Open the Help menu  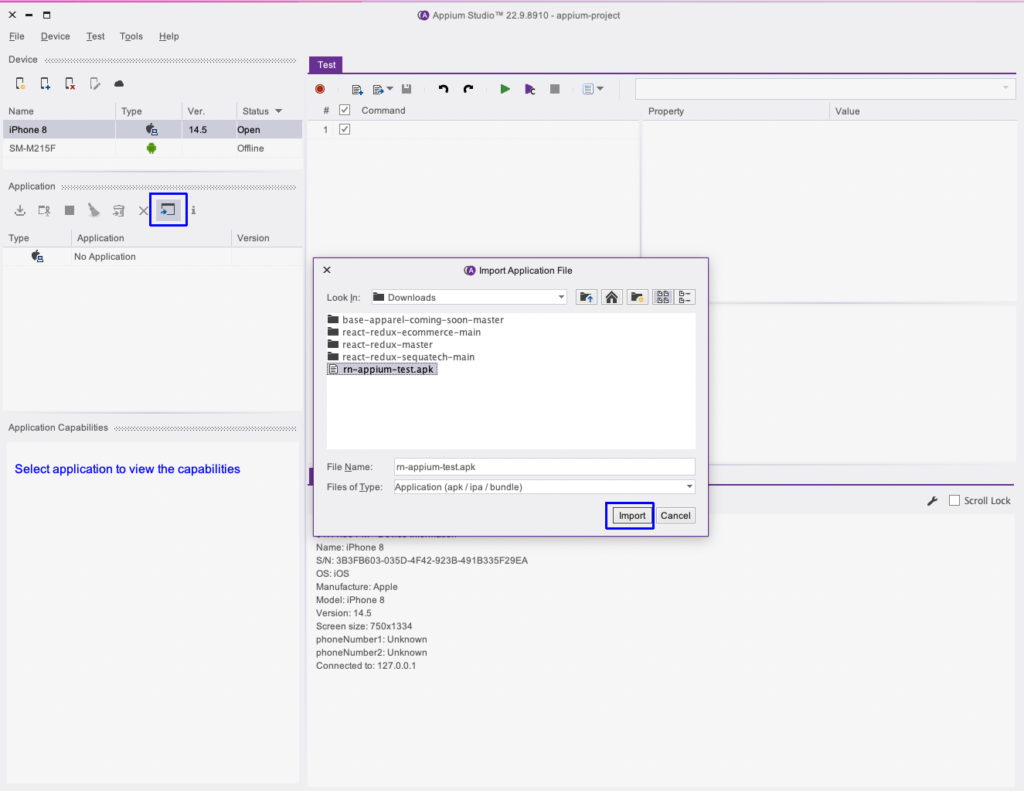pyautogui.click(x=168, y=37)
